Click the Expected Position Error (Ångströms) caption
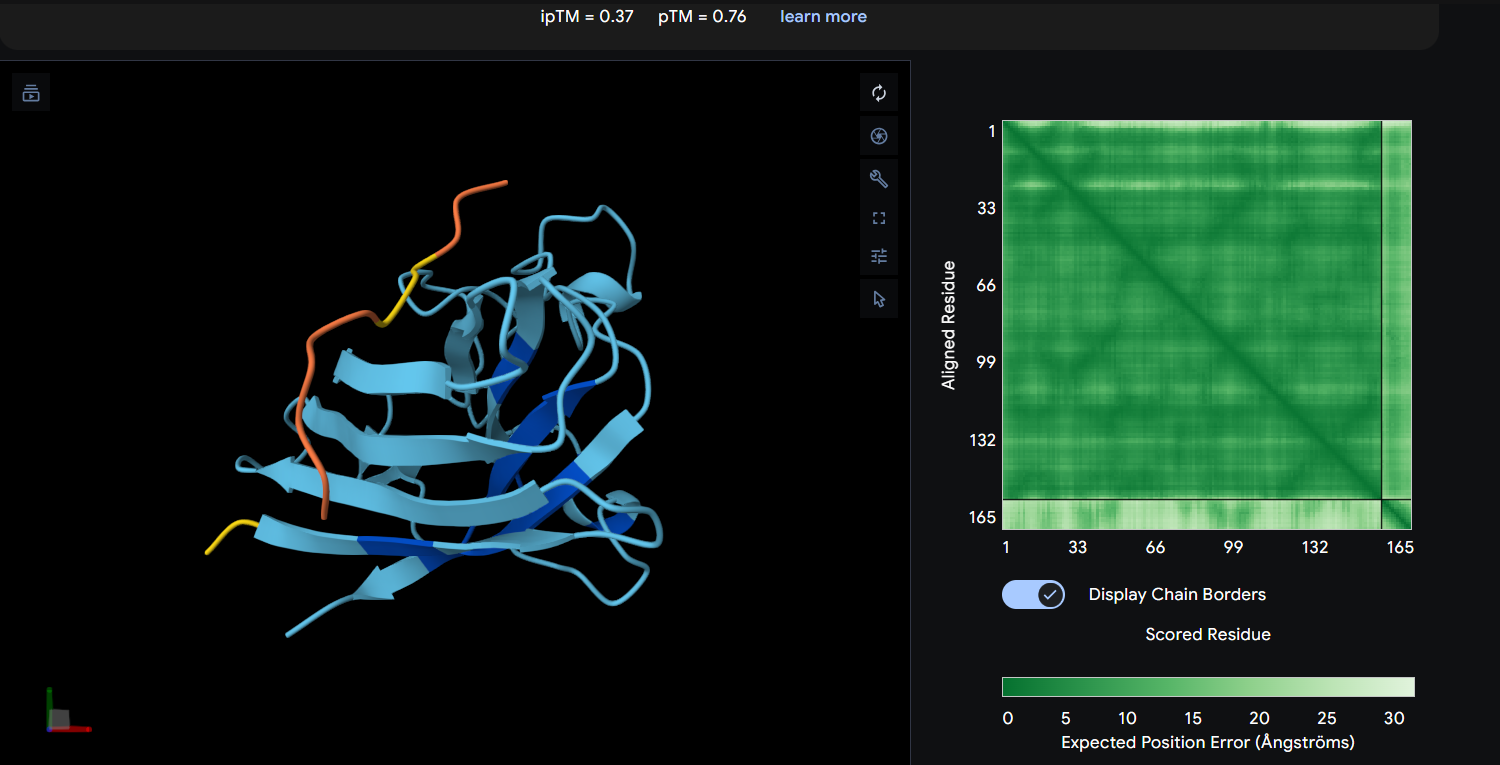The width and height of the screenshot is (1500, 765). click(1208, 742)
